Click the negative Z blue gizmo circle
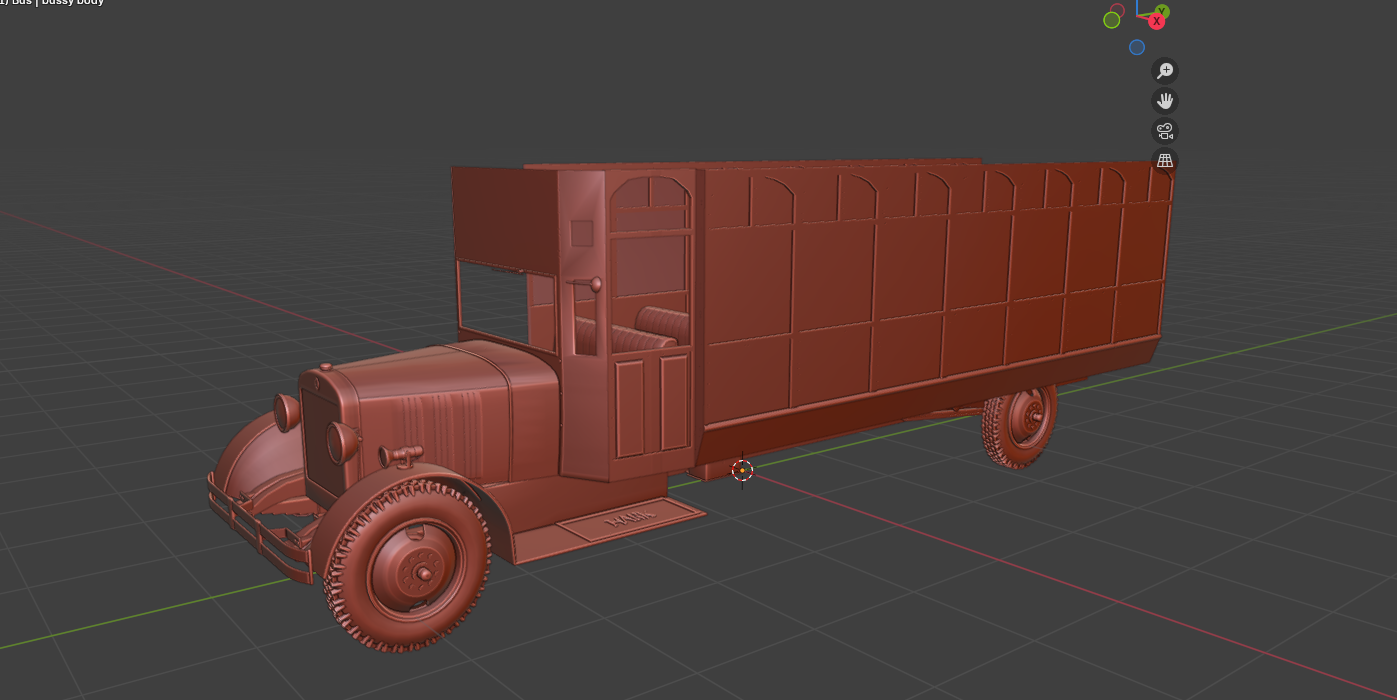1397x700 pixels. coord(1137,47)
